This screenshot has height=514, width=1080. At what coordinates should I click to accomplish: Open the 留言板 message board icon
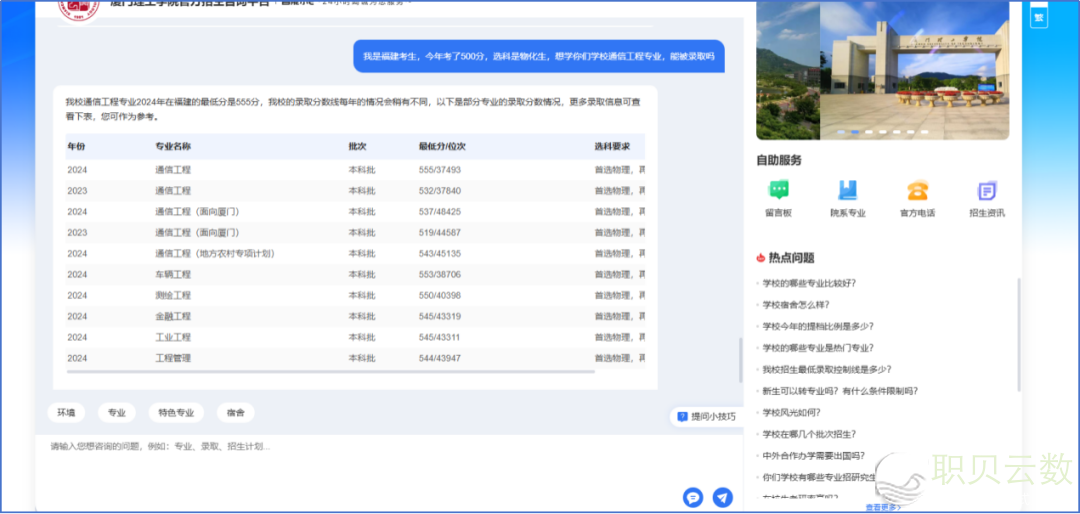pyautogui.click(x=778, y=190)
